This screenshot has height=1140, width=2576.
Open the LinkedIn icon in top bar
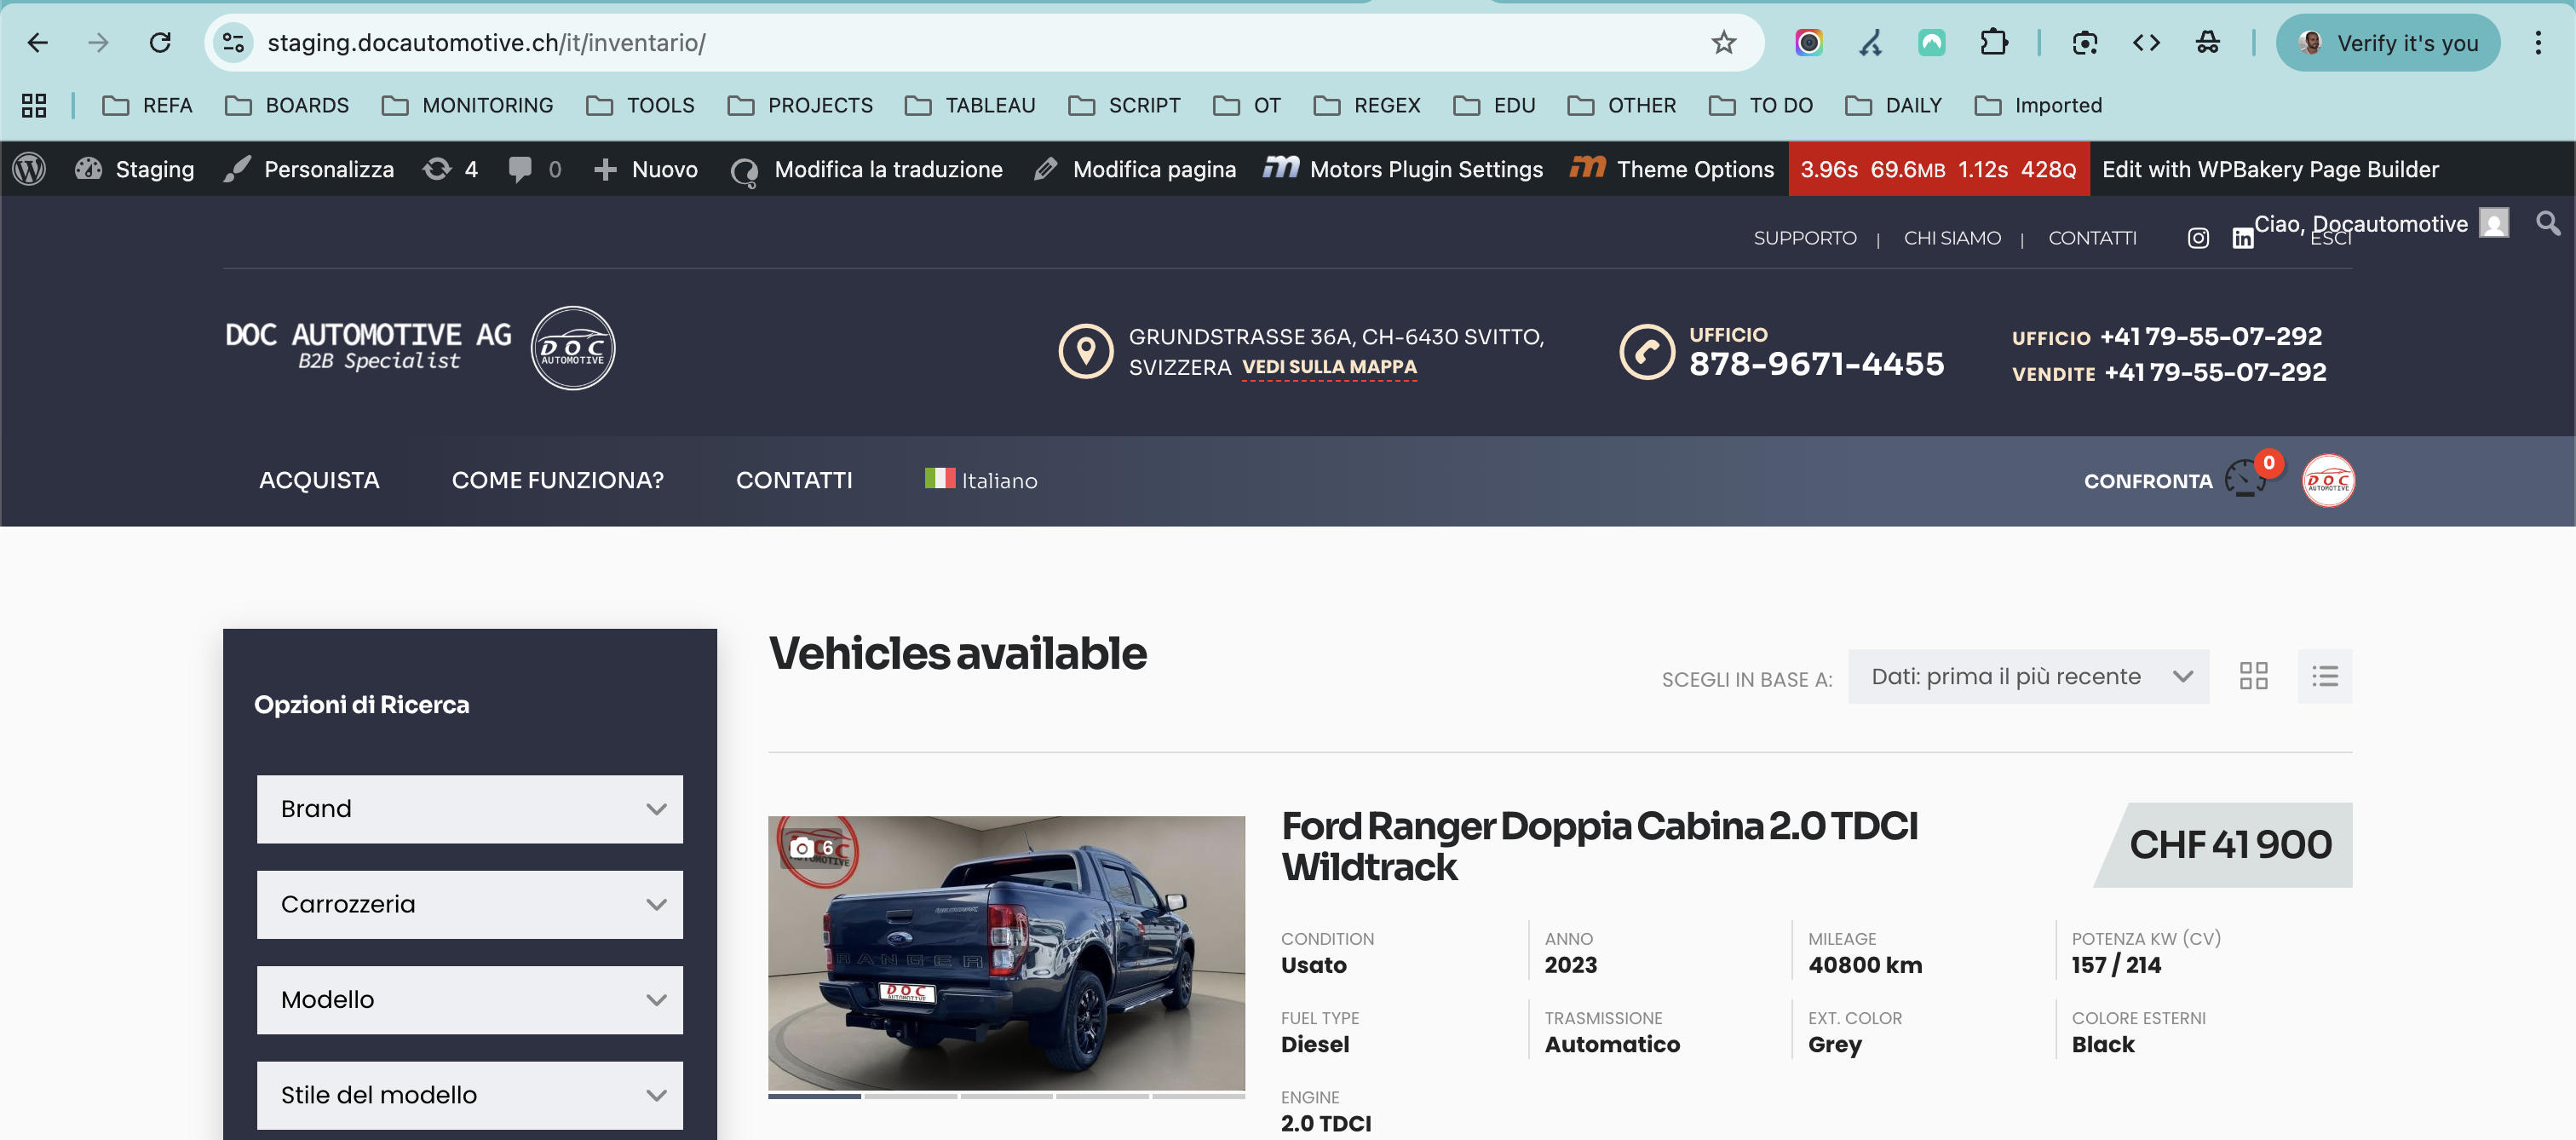click(2243, 238)
